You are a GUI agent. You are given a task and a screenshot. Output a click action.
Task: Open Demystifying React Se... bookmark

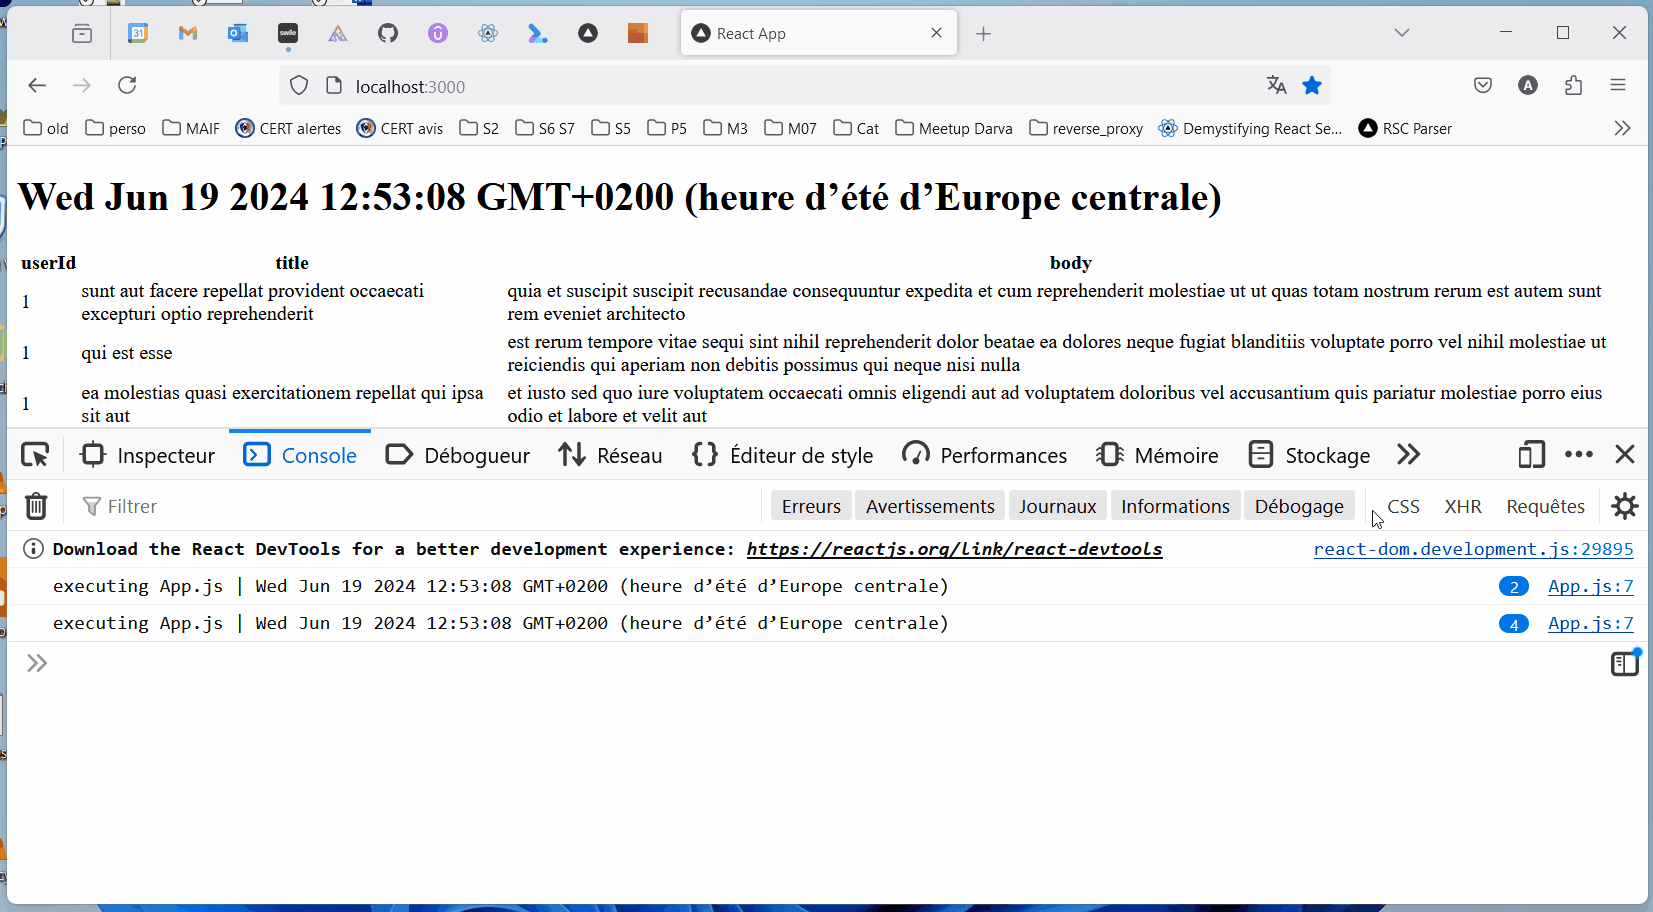[x=1250, y=128]
